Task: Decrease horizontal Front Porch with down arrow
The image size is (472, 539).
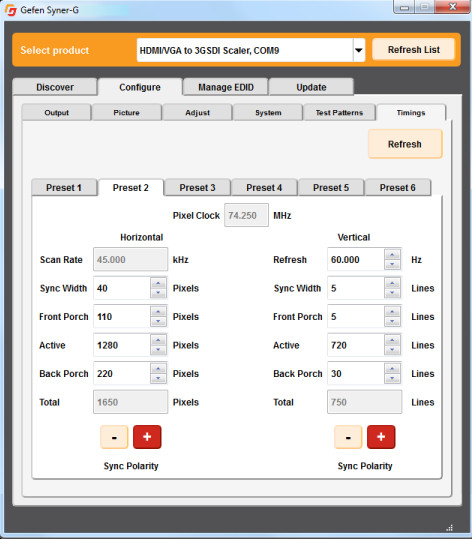Action: 158,321
